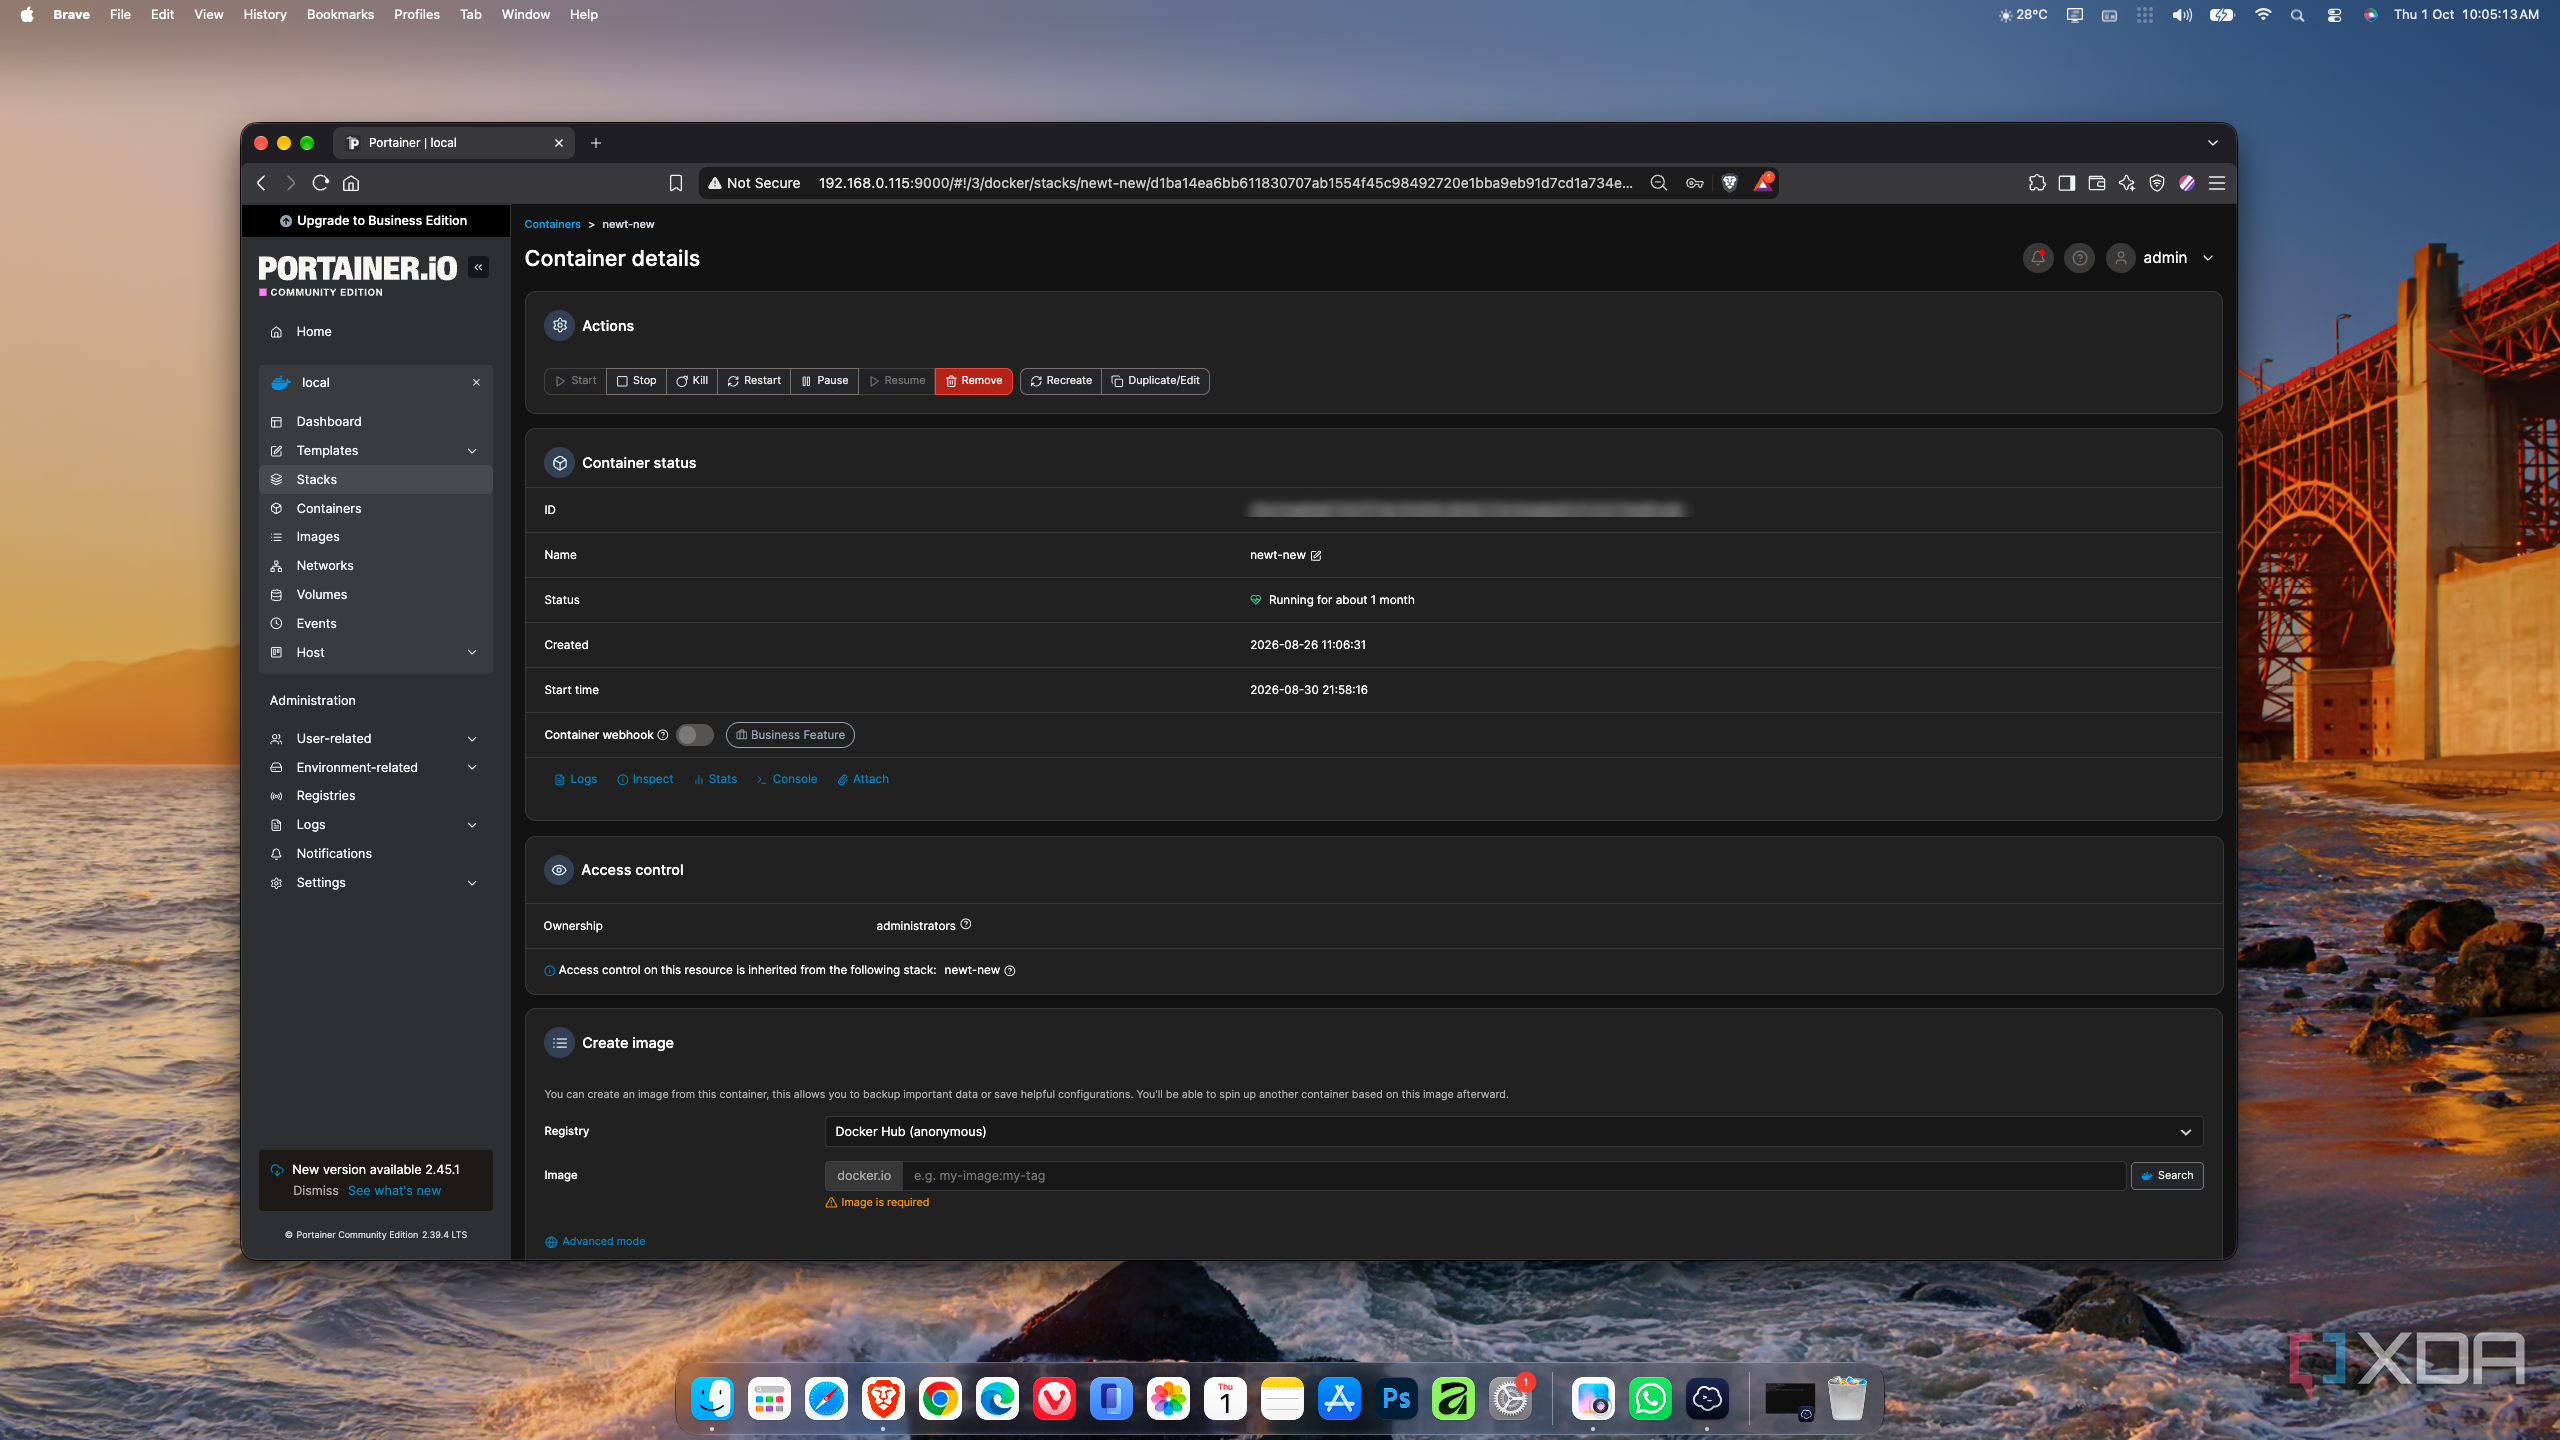Open the Registry Docker Hub dropdown

click(1514, 1132)
